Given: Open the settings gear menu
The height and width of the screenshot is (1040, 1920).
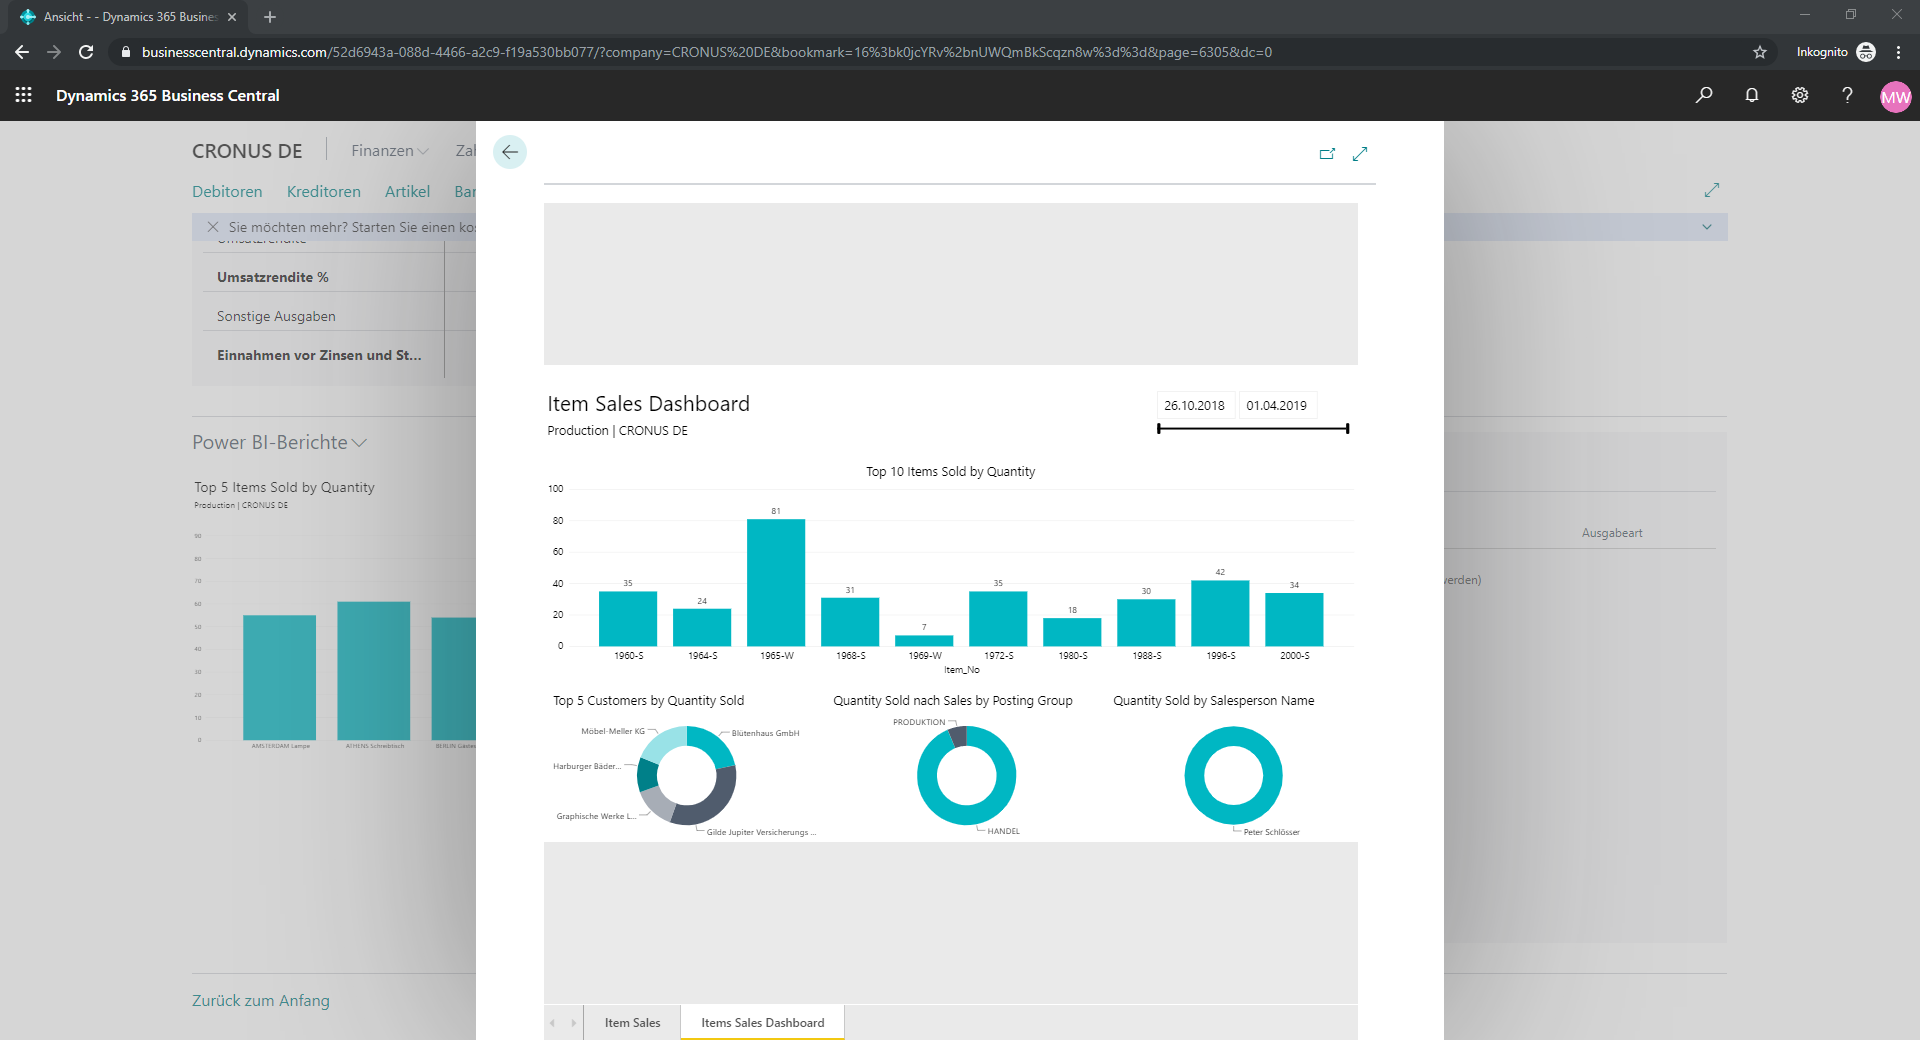Looking at the screenshot, I should click(x=1800, y=95).
